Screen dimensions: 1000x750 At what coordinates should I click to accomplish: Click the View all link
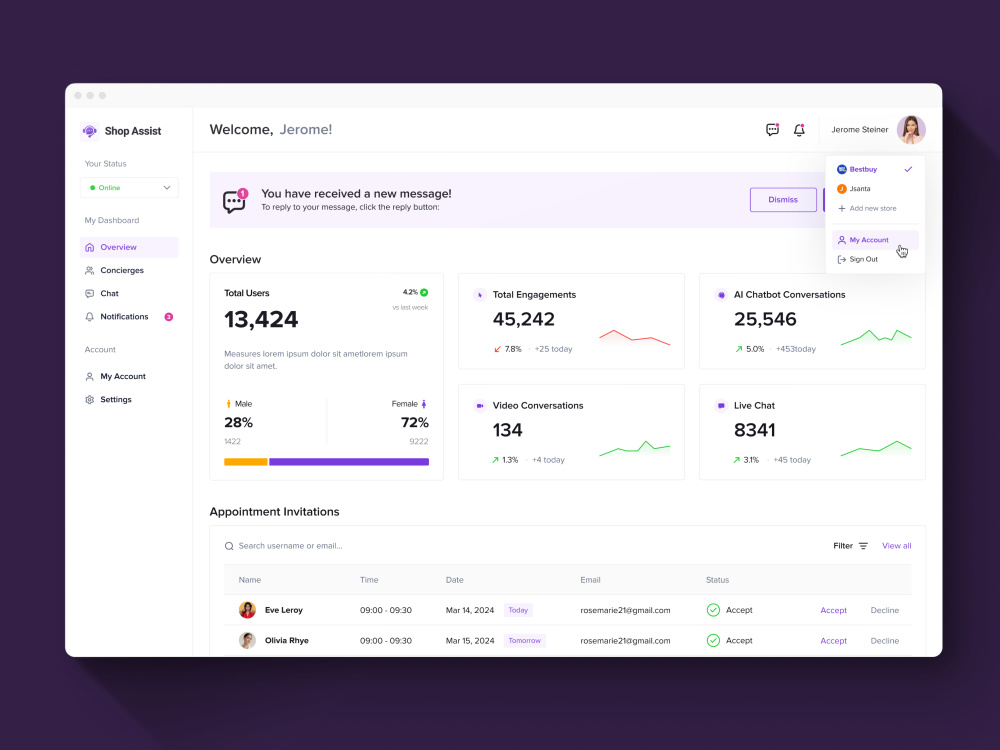897,546
